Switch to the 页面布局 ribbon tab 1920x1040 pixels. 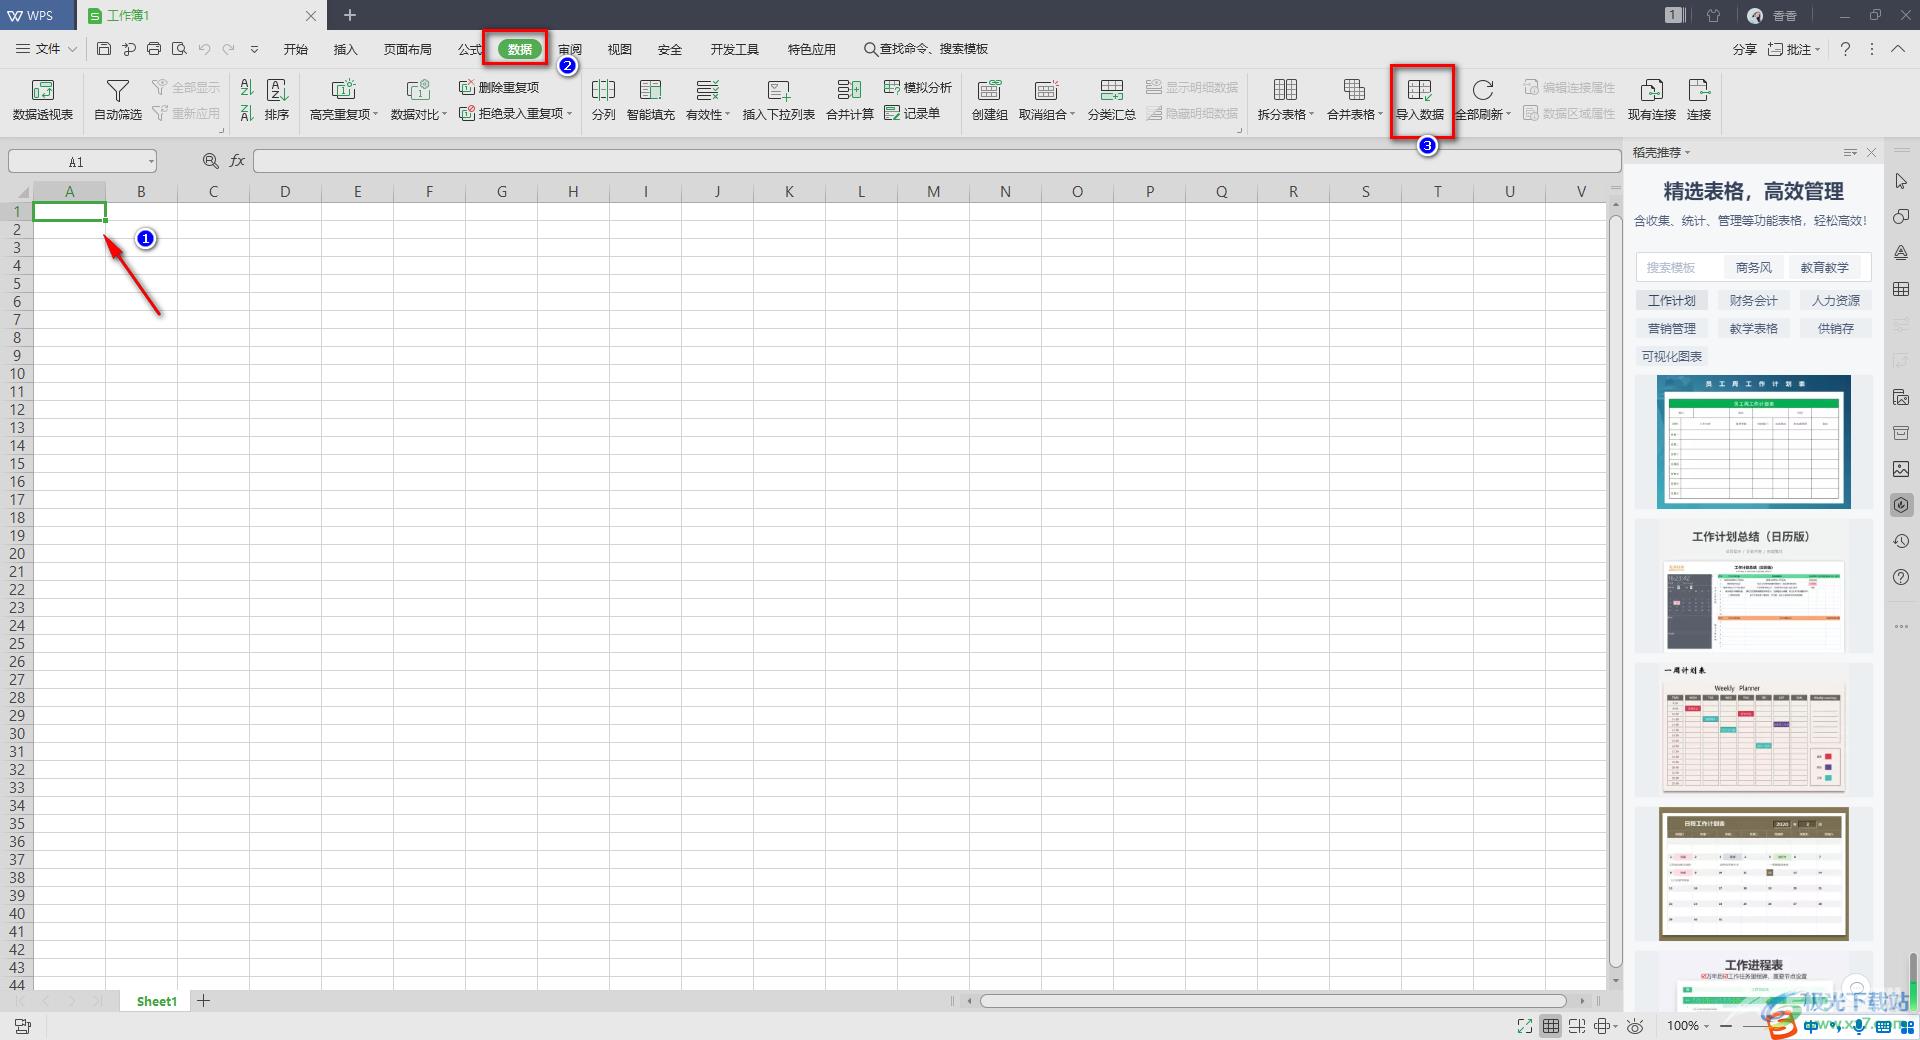[408, 49]
